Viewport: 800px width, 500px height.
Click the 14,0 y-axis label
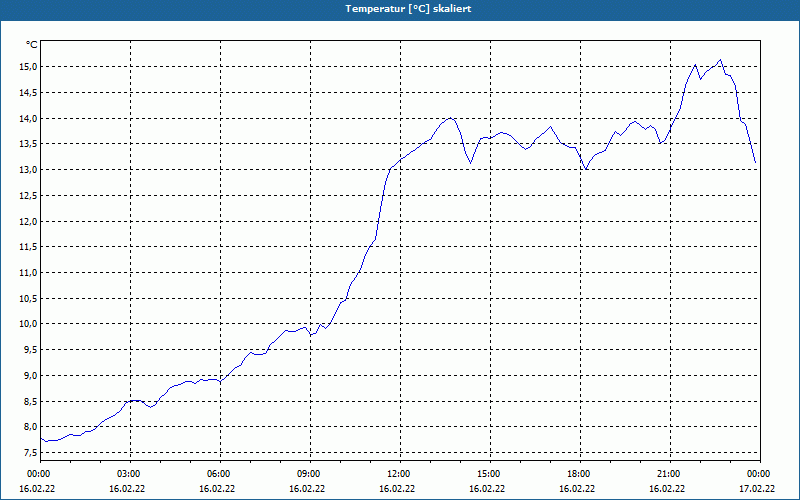(x=28, y=118)
